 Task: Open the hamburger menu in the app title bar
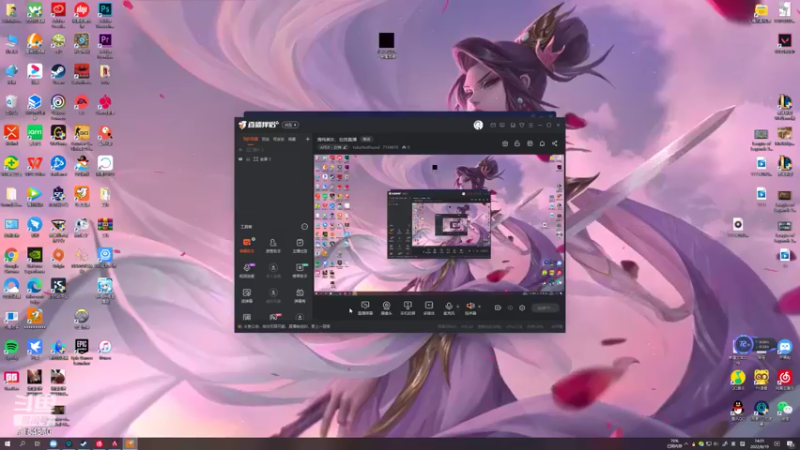pos(531,125)
